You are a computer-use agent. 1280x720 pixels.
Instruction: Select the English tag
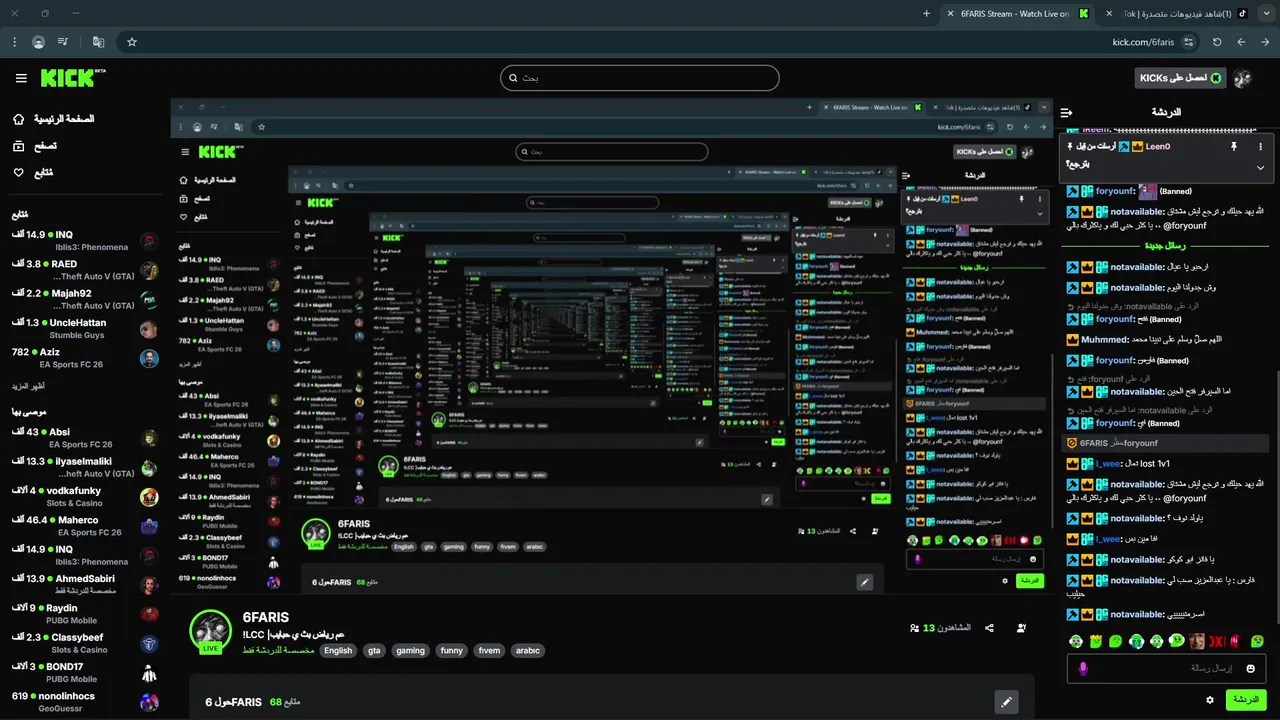338,650
